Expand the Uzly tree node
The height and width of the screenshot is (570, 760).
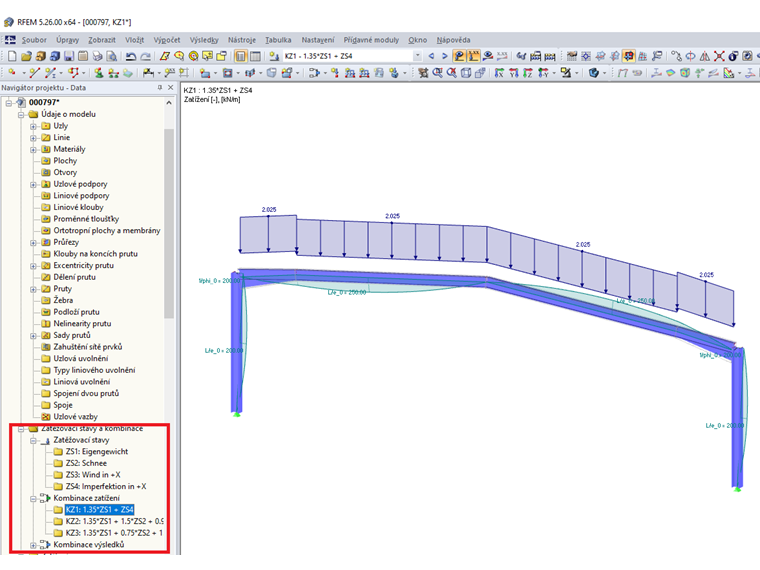click(x=33, y=126)
